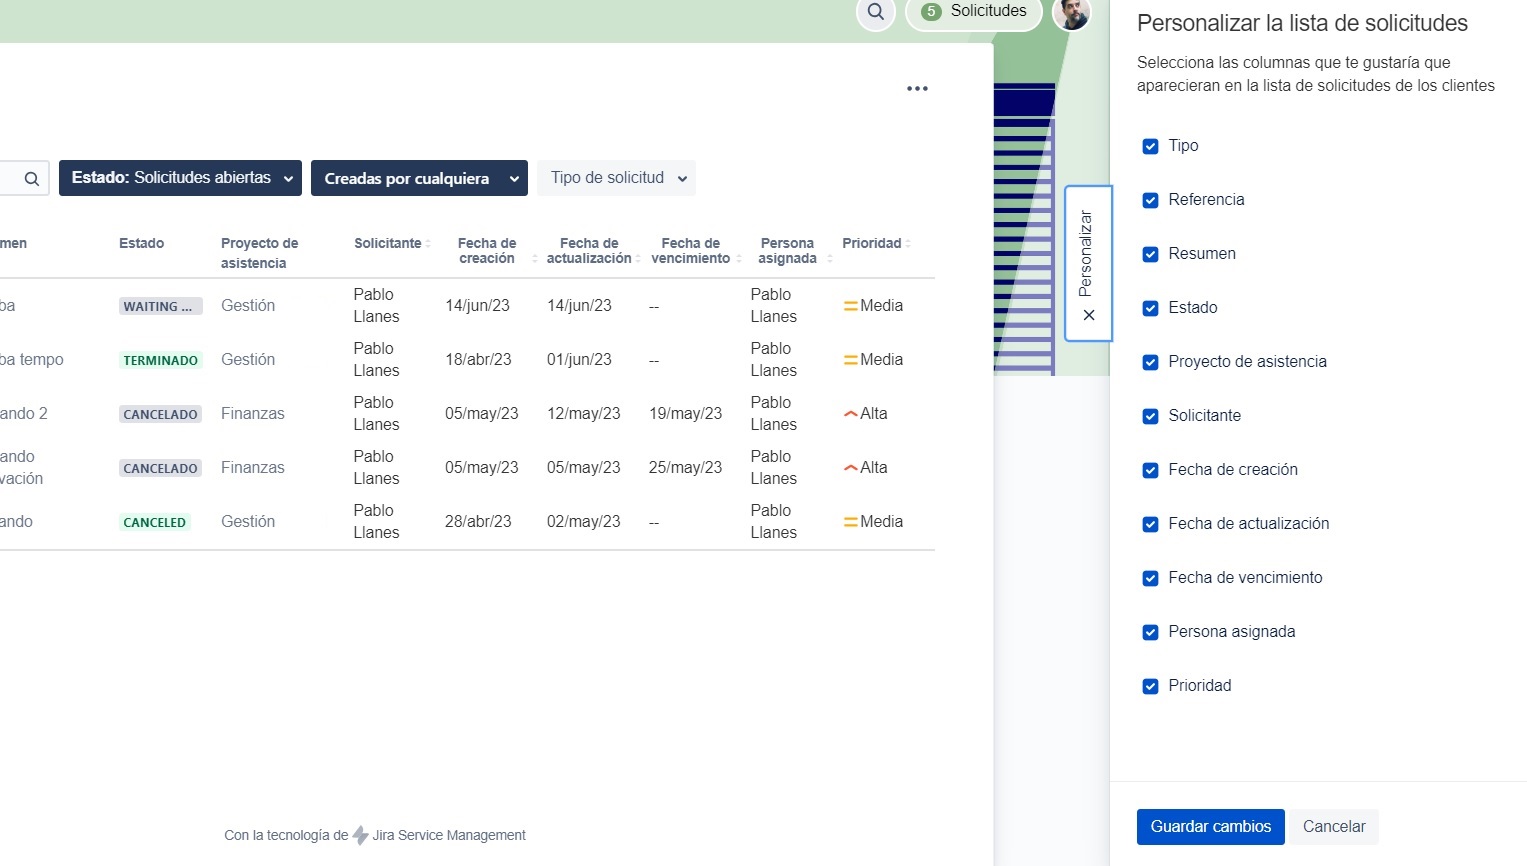Uncheck the Persona asignada checkbox
Screen dimensions: 1527x866
pos(1150,632)
